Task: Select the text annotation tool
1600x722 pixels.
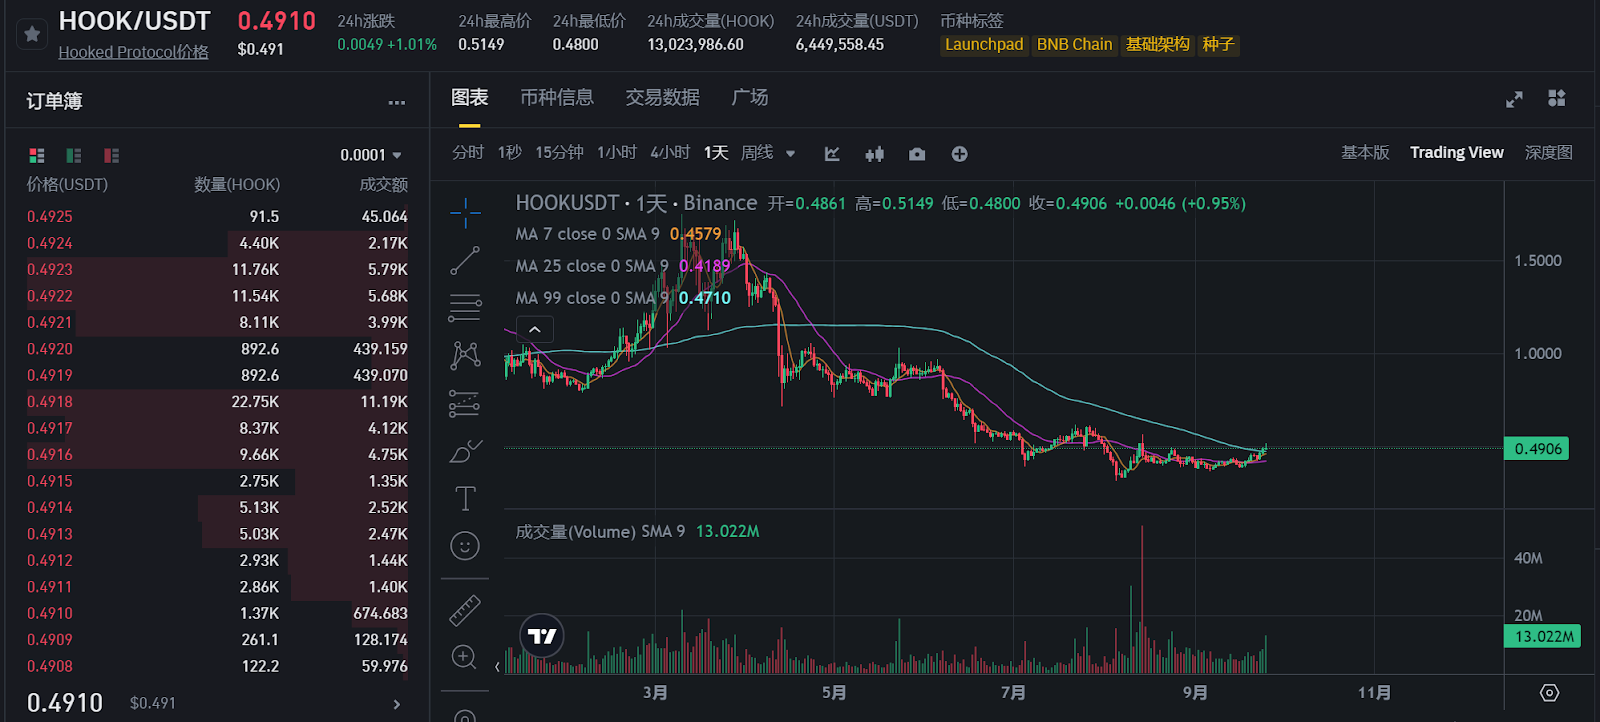Action: [465, 498]
